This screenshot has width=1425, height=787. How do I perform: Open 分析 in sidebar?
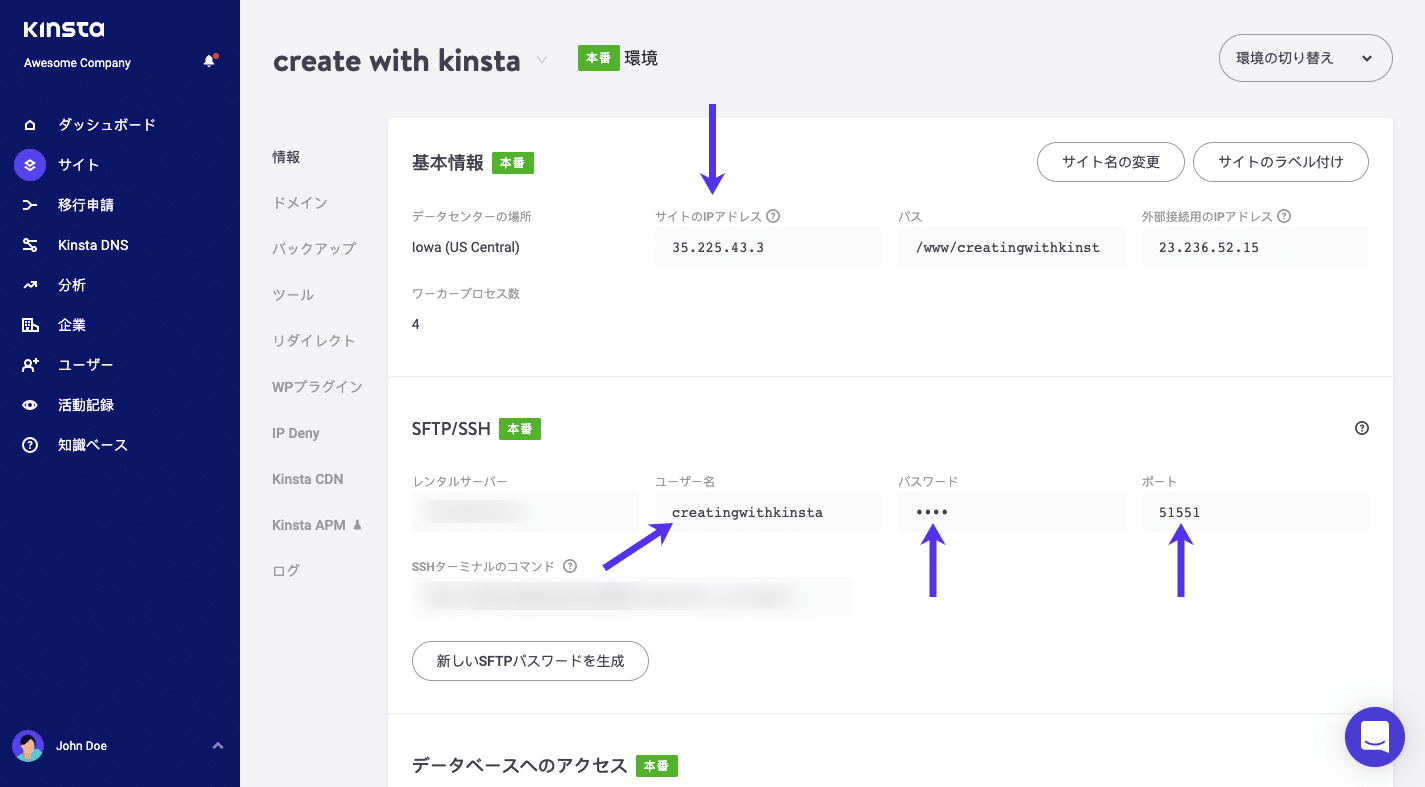point(72,285)
